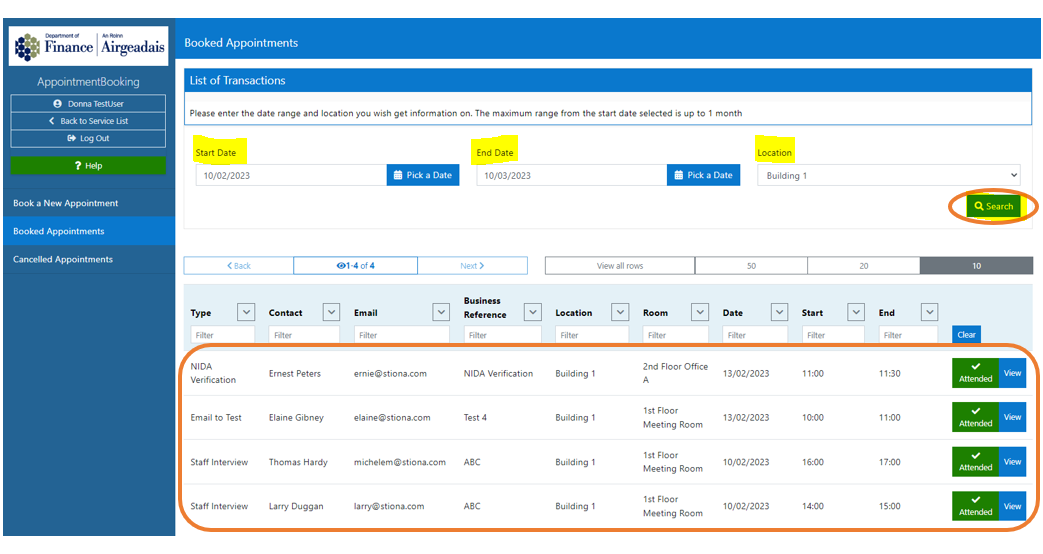Click the Log Out button
This screenshot has width=1043, height=554.
[x=88, y=139]
